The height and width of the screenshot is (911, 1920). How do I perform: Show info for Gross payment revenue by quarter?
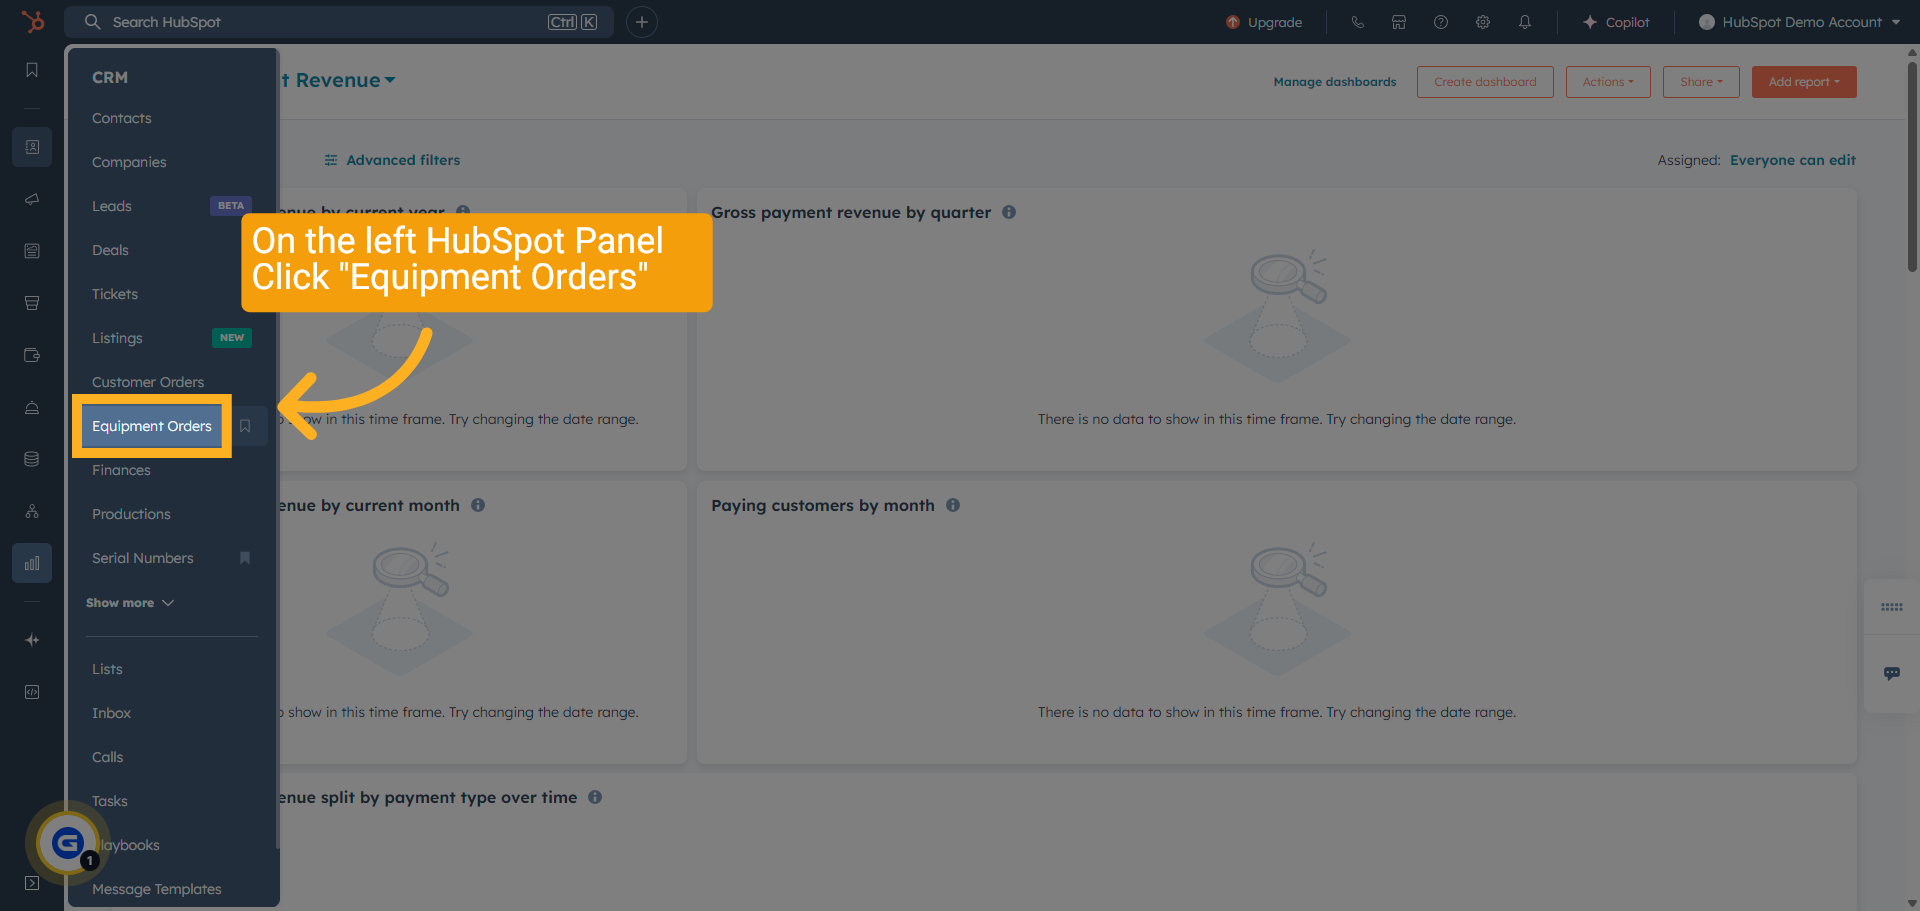click(1009, 212)
